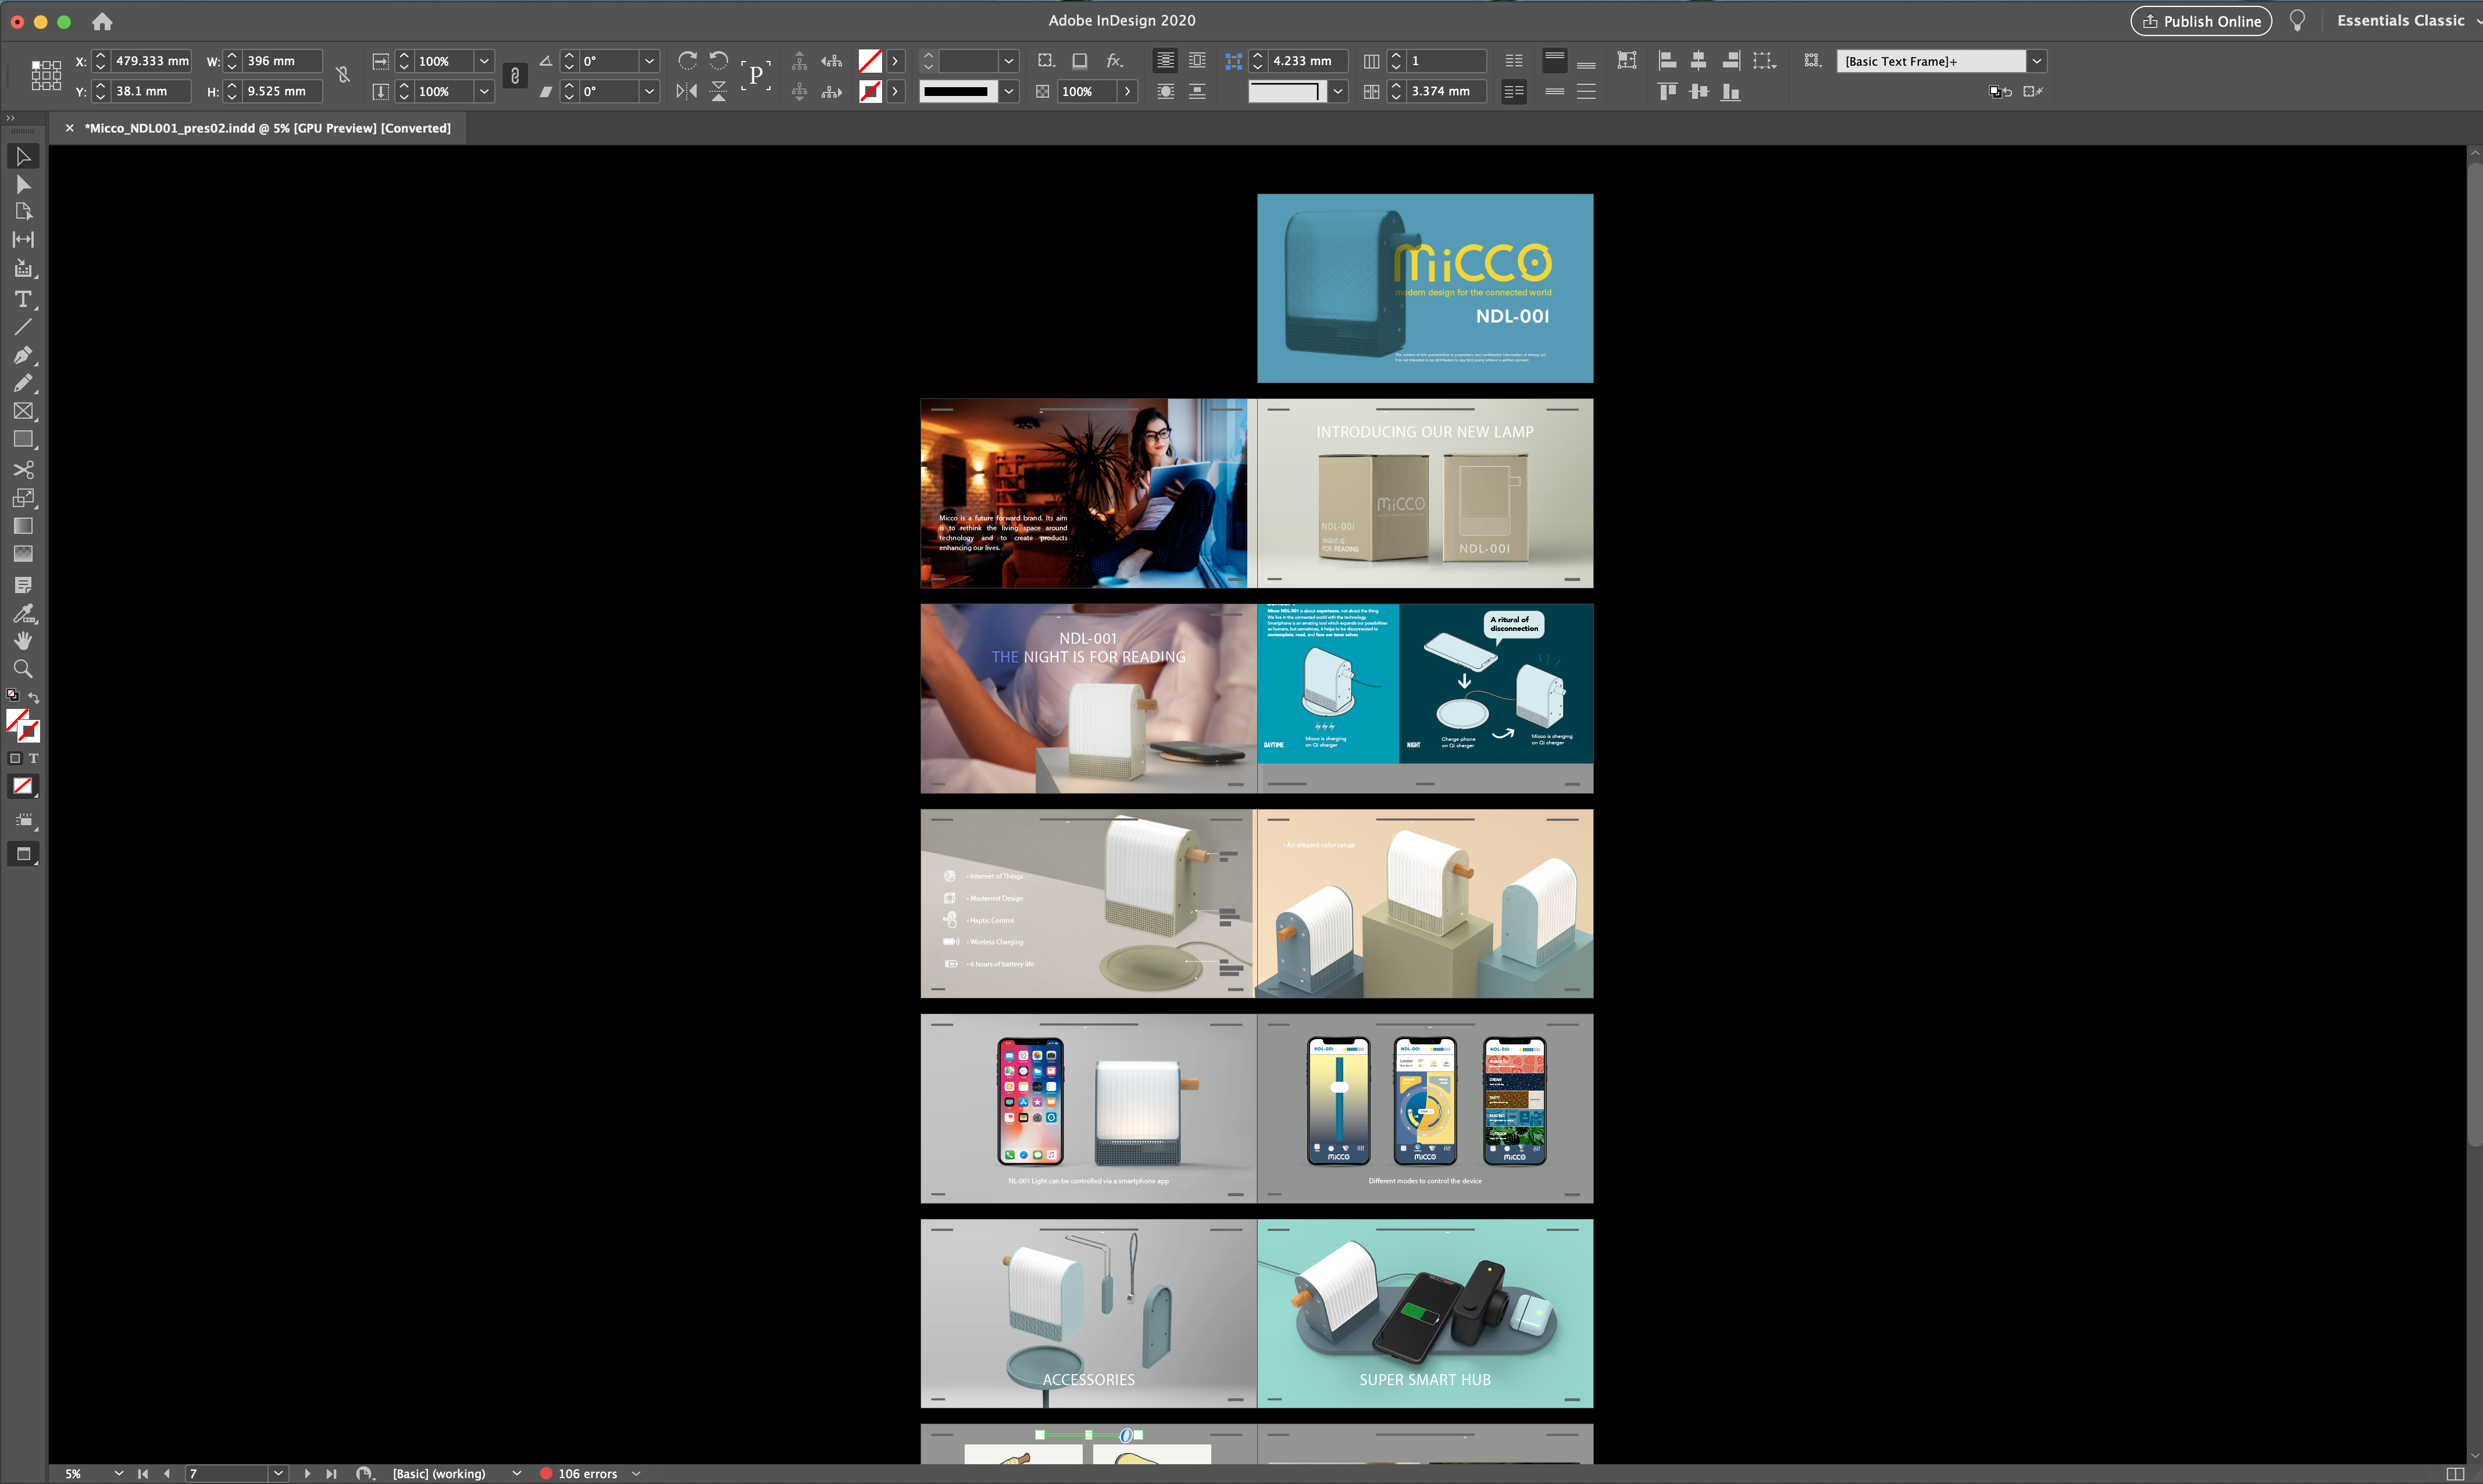2483x1484 pixels.
Task: Toggle constrain width and height proportions
Action: (343, 75)
